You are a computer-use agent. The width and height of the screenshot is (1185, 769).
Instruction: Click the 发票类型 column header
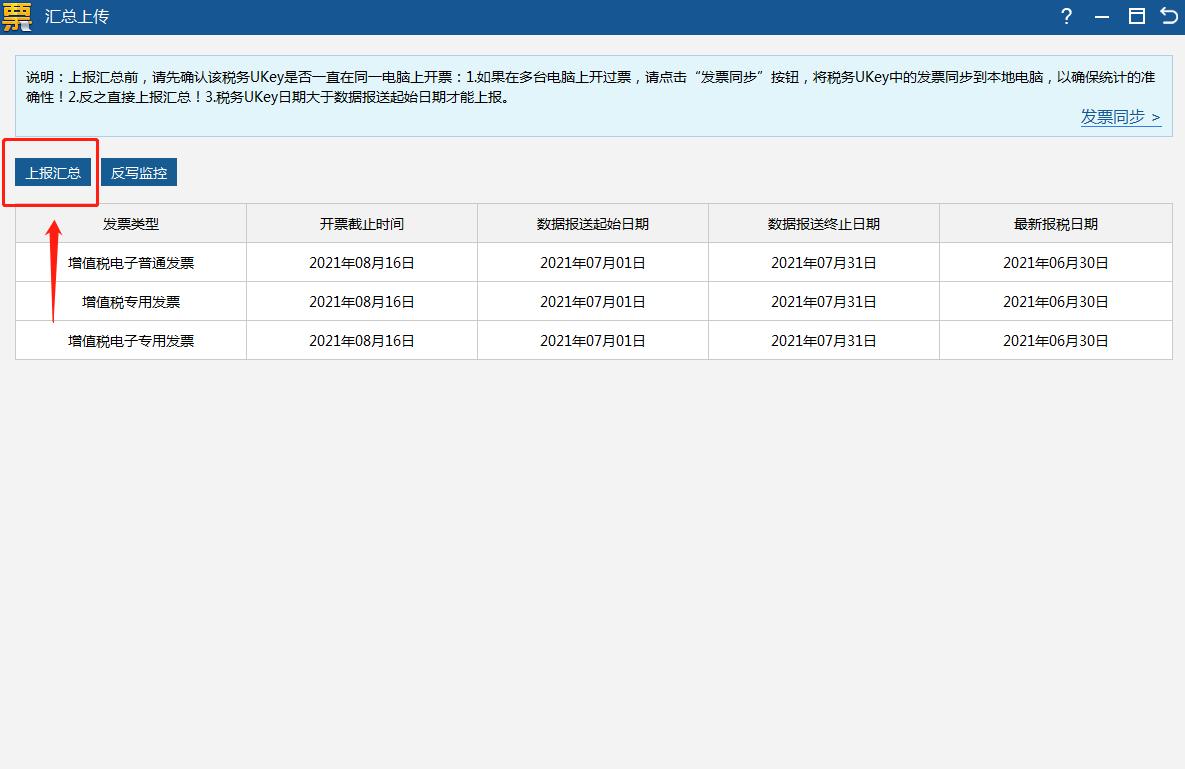131,224
